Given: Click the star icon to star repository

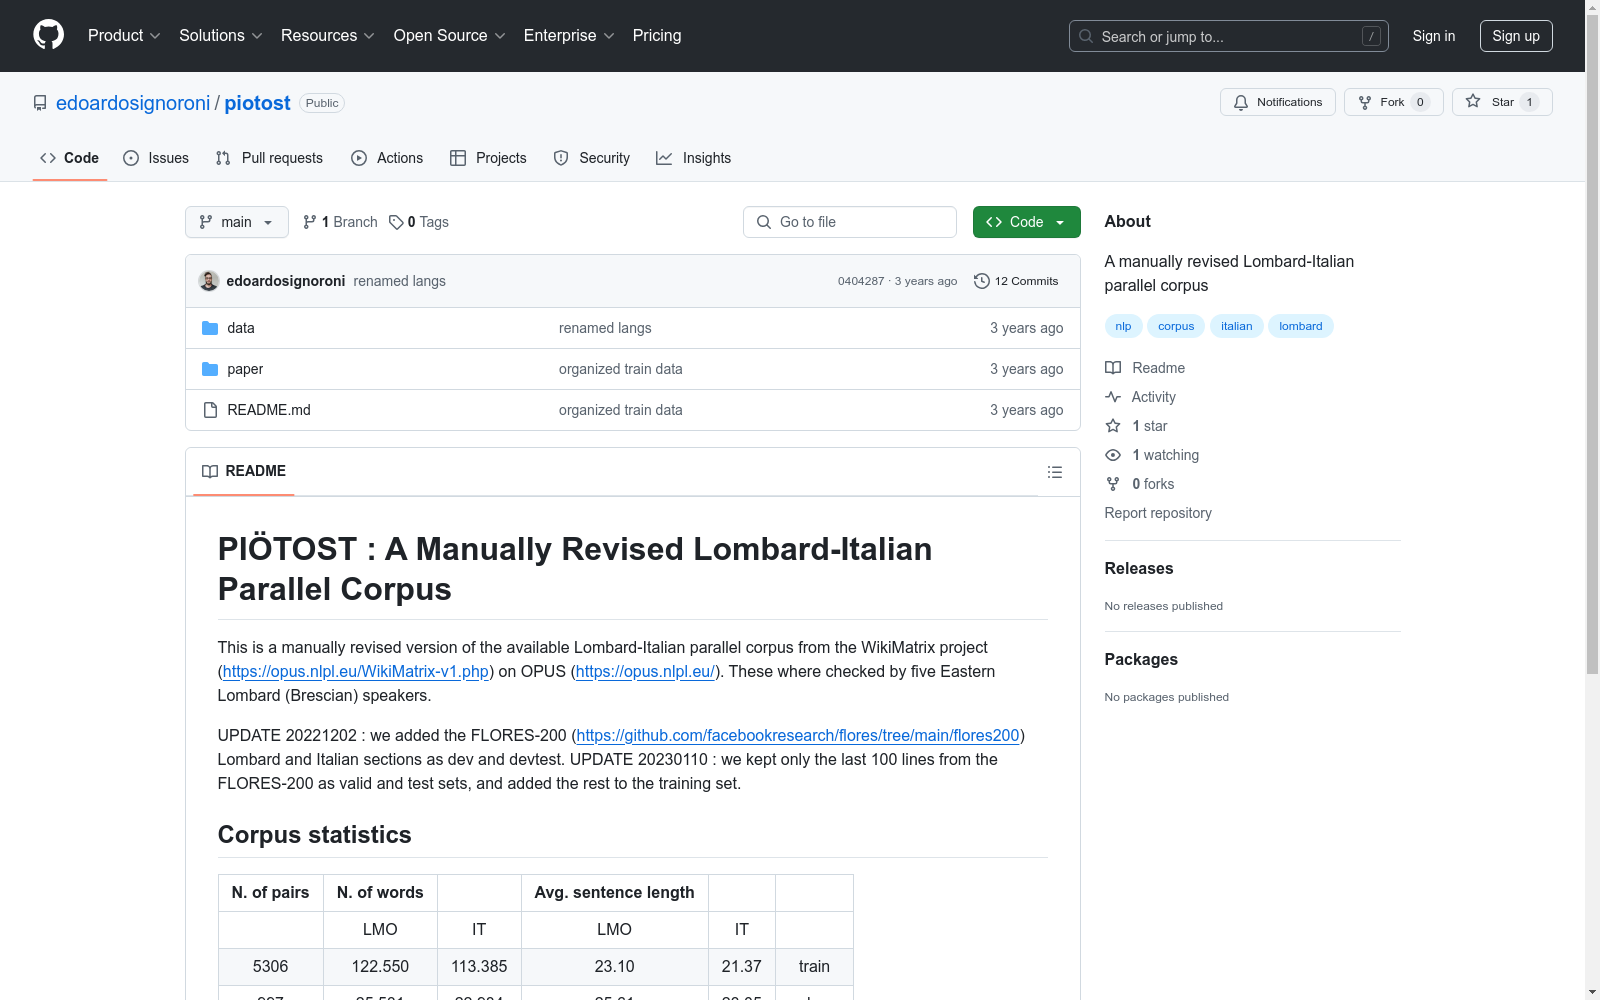Looking at the screenshot, I should click(x=1473, y=101).
